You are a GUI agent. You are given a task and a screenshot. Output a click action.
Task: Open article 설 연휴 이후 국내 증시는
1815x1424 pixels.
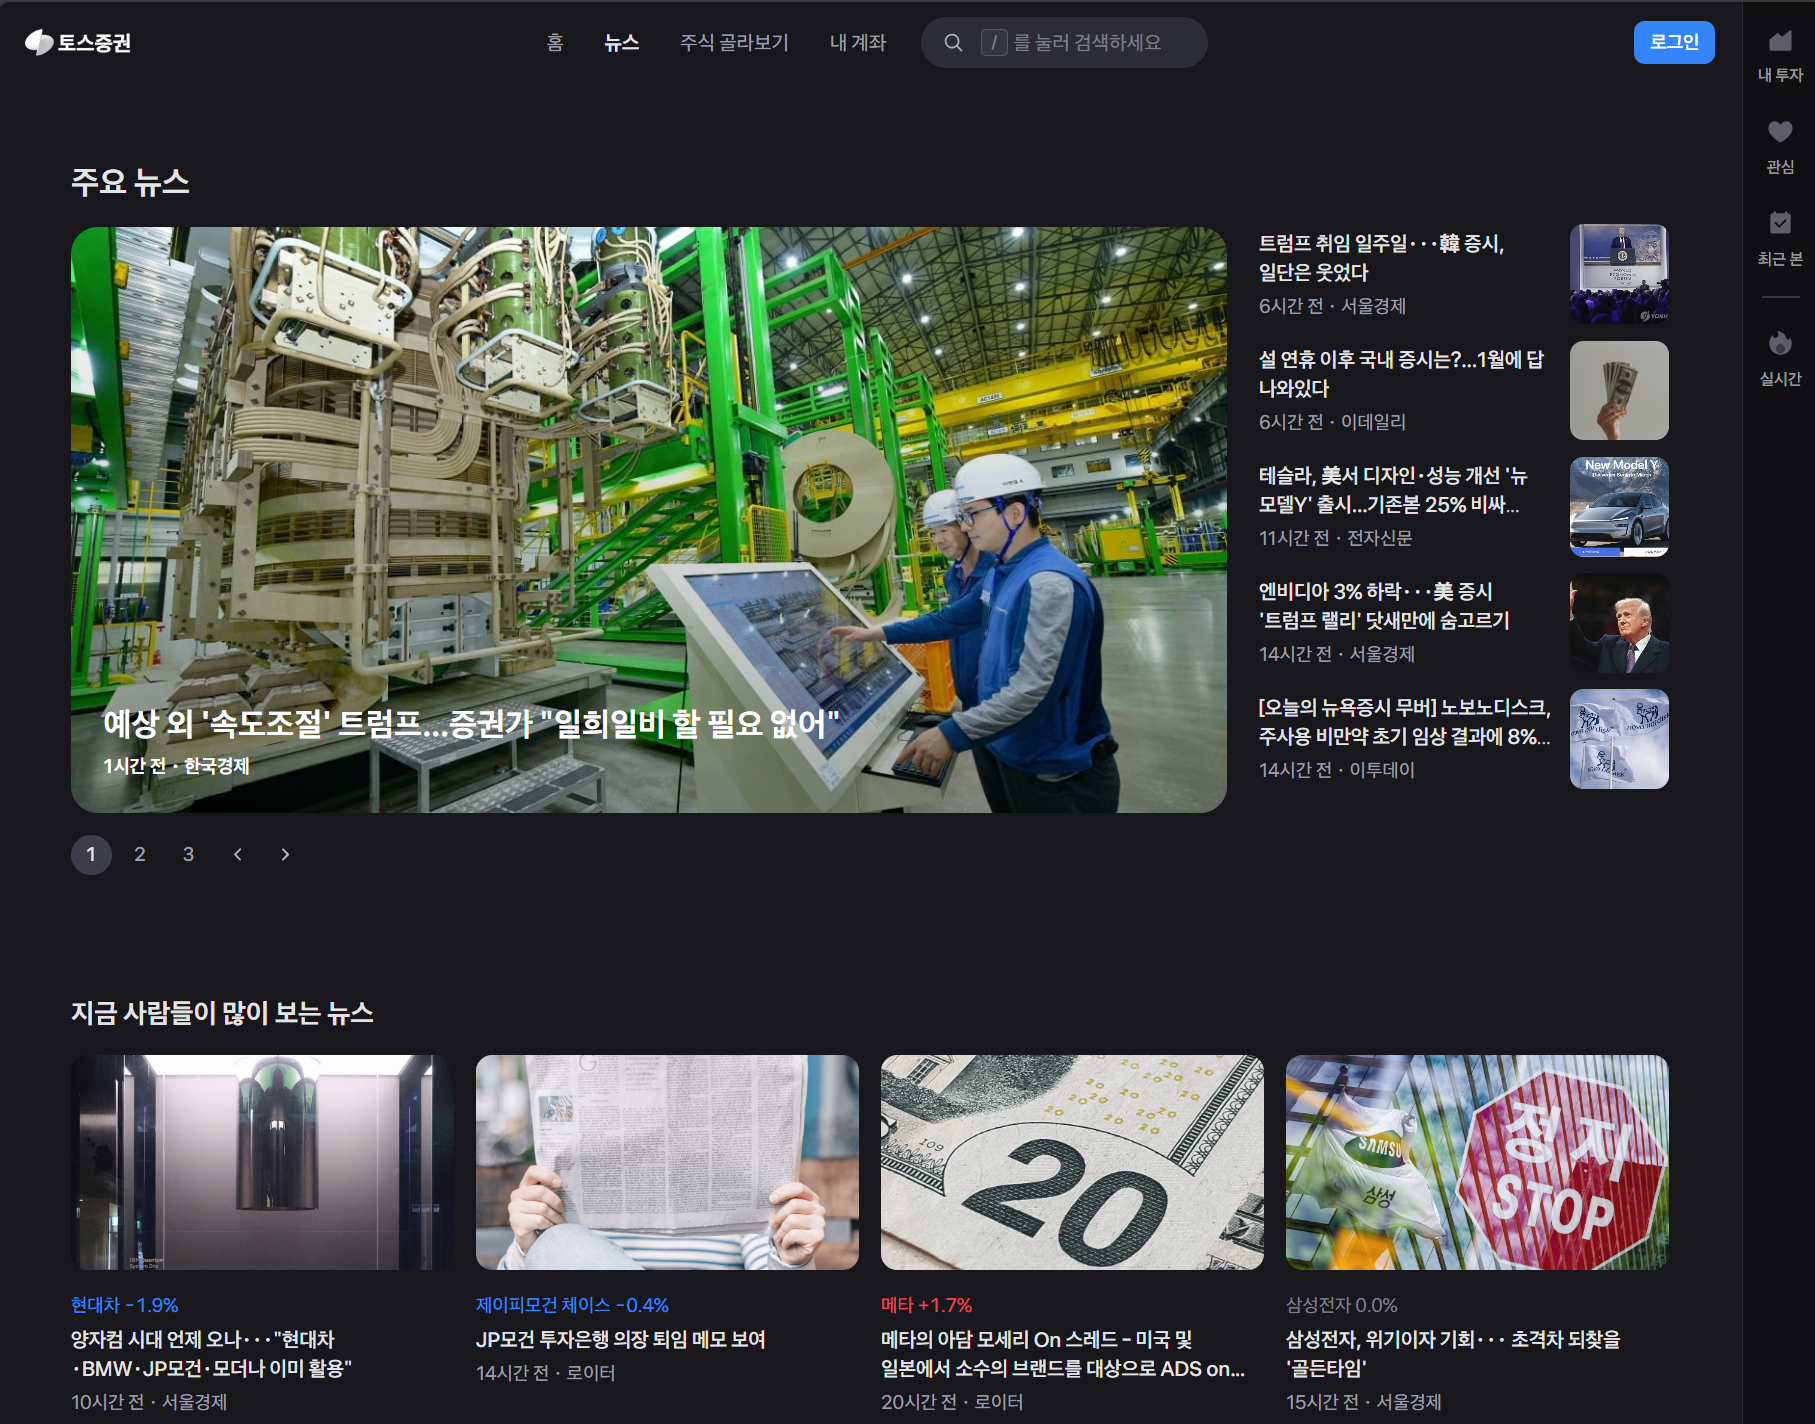pos(1400,374)
